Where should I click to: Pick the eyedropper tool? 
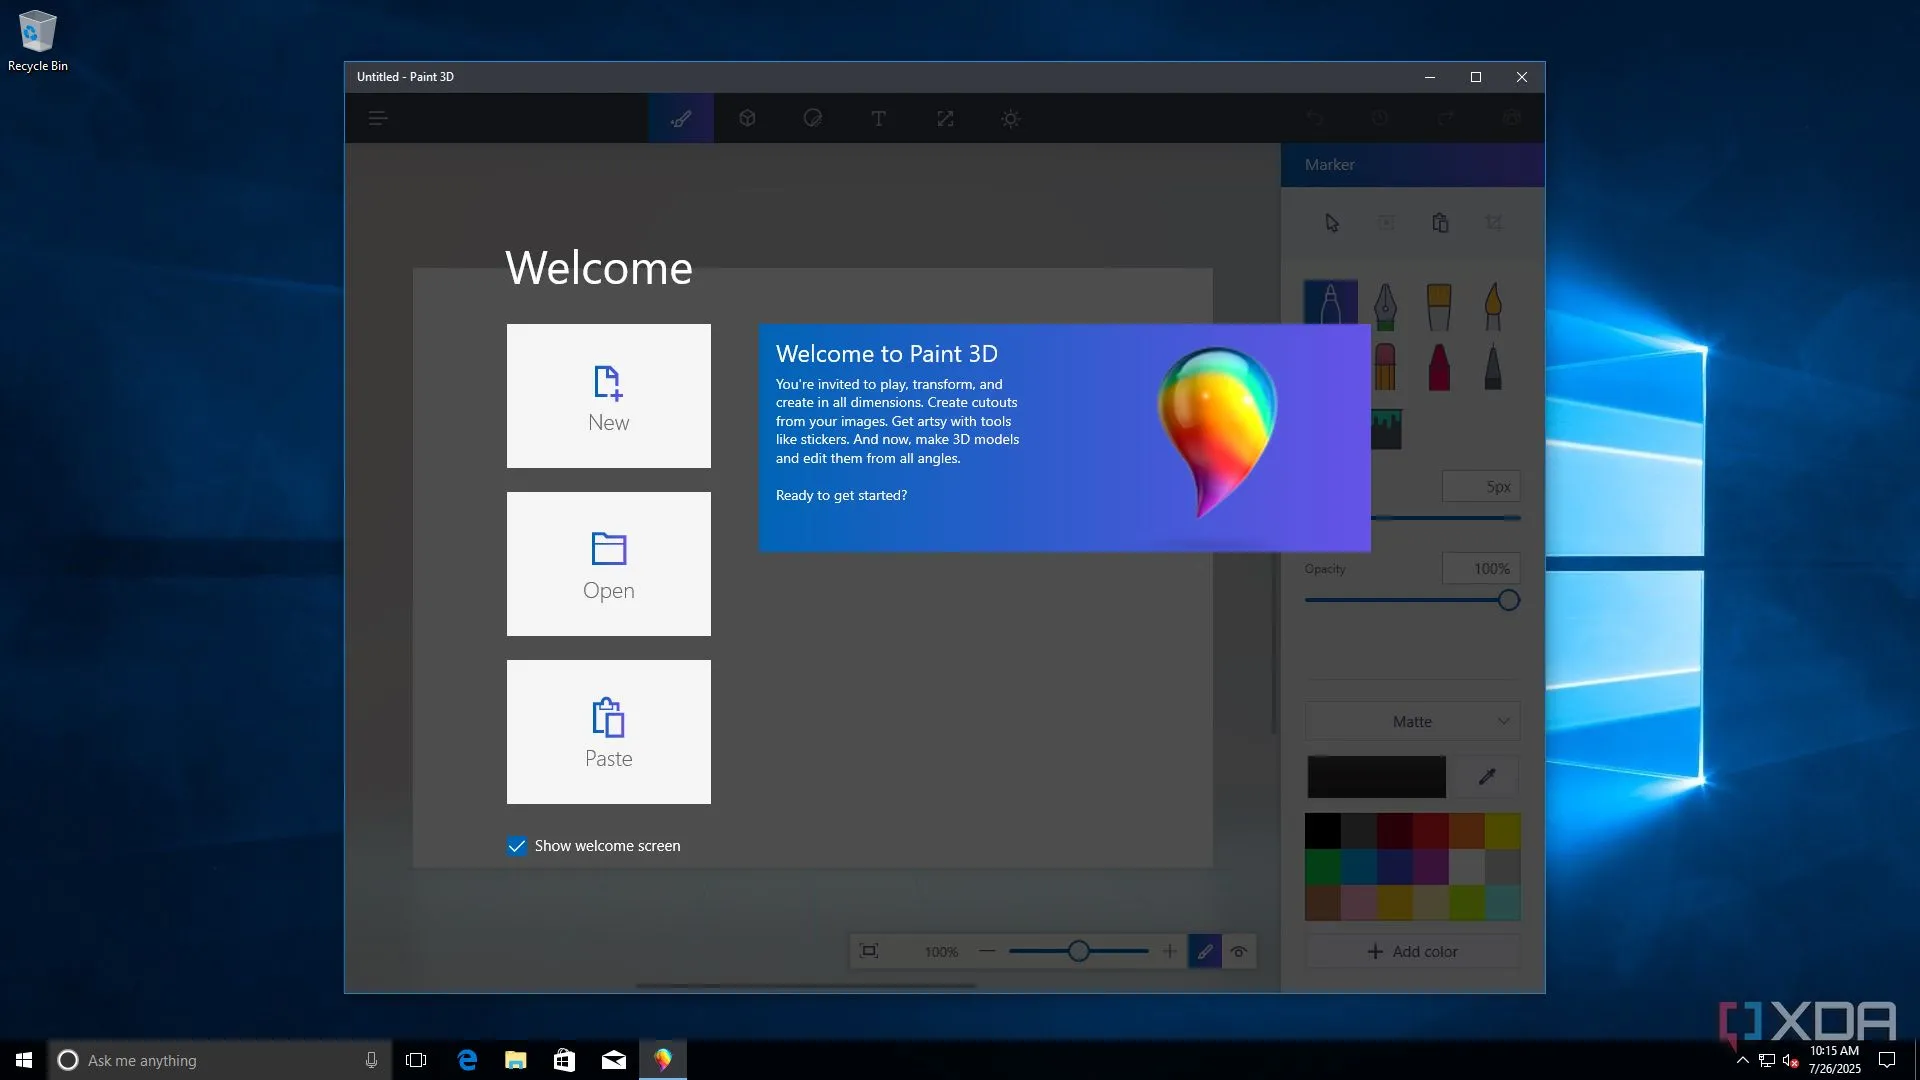tap(1487, 777)
